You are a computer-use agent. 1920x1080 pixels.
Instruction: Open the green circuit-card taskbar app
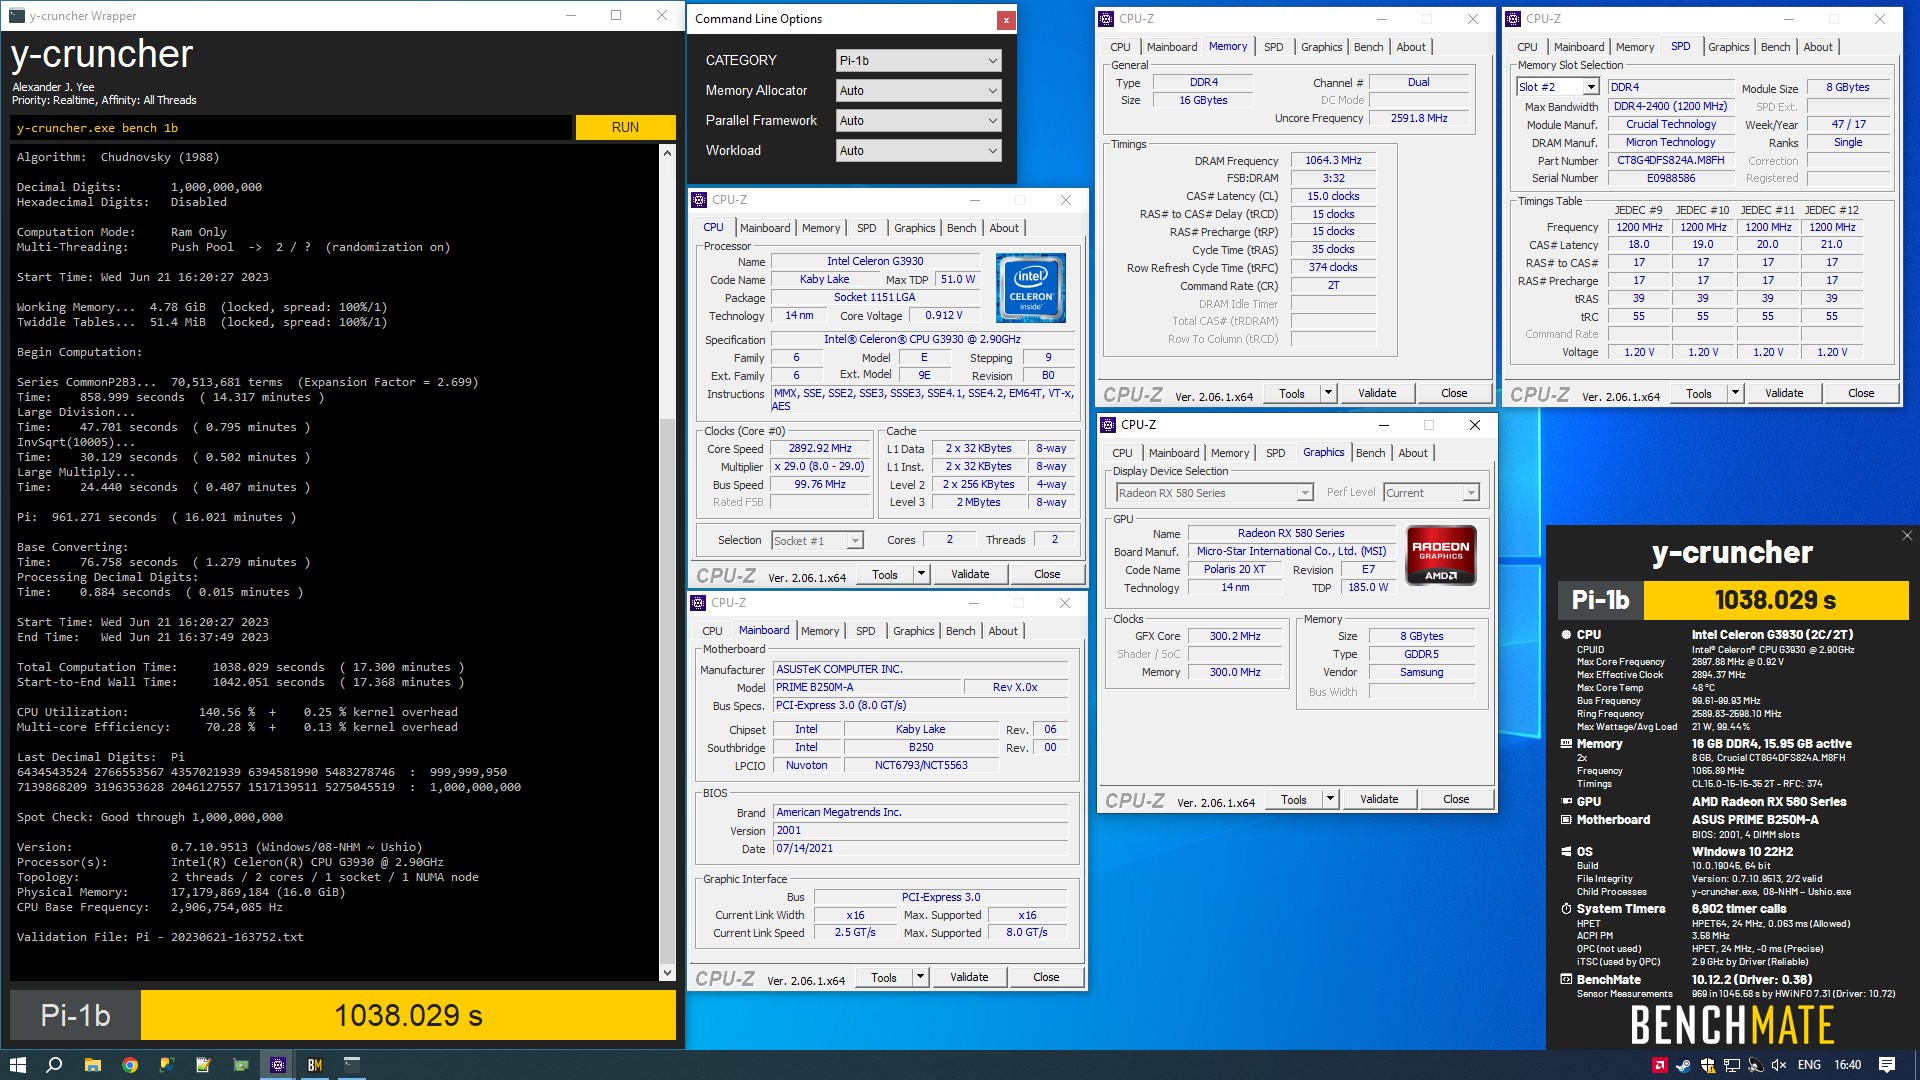pos(240,1065)
